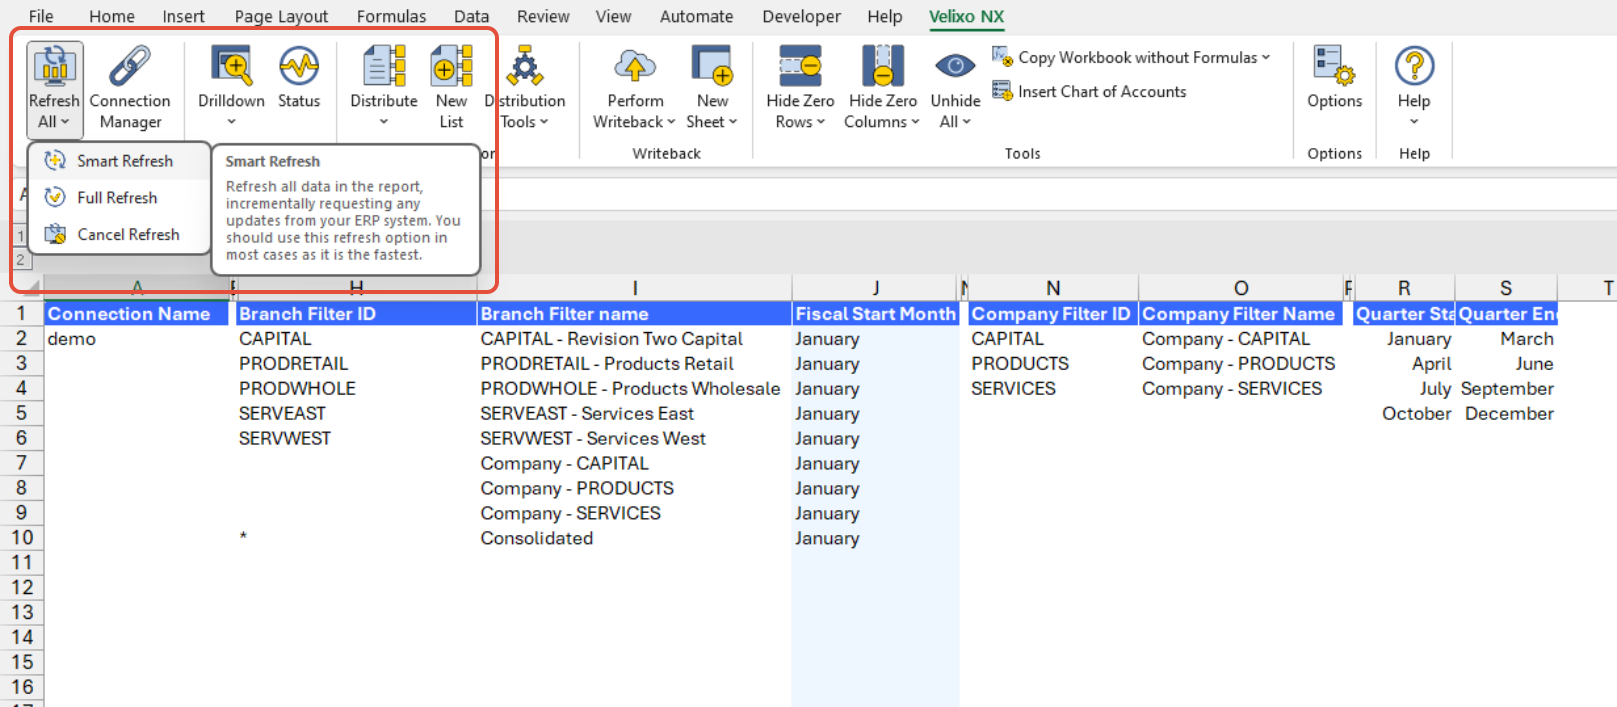
Task: Select the Company - PRODUCTS cell in column O
Action: coord(1241,364)
